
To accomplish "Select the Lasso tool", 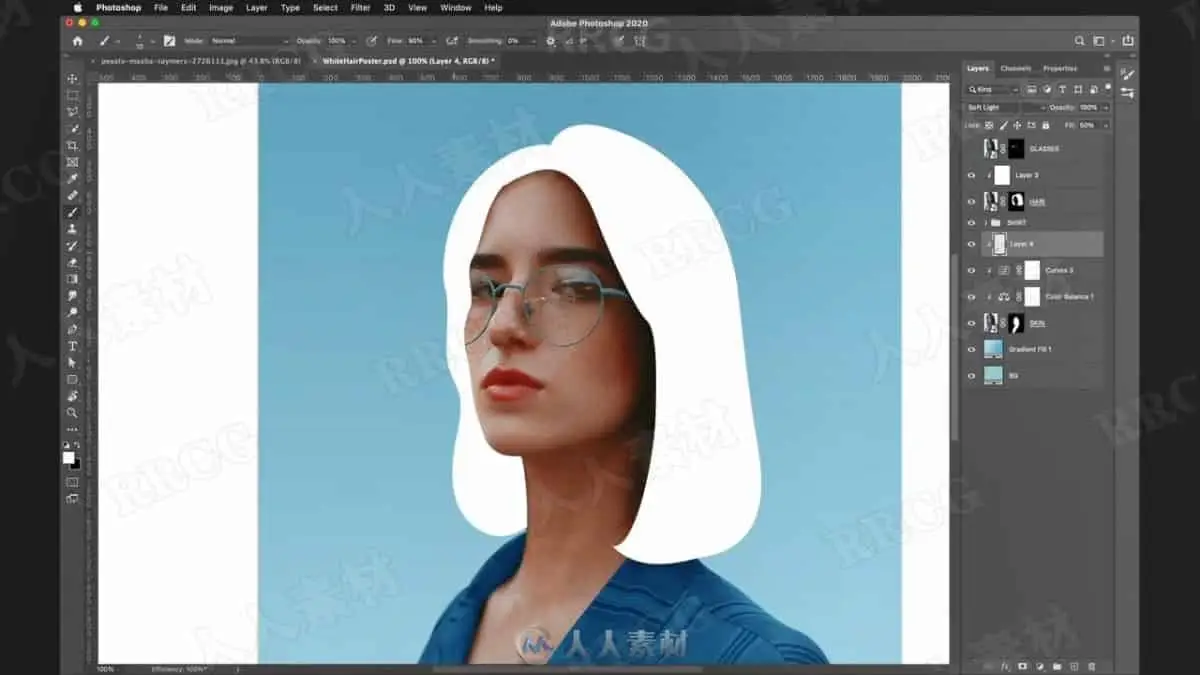I will point(72,112).
